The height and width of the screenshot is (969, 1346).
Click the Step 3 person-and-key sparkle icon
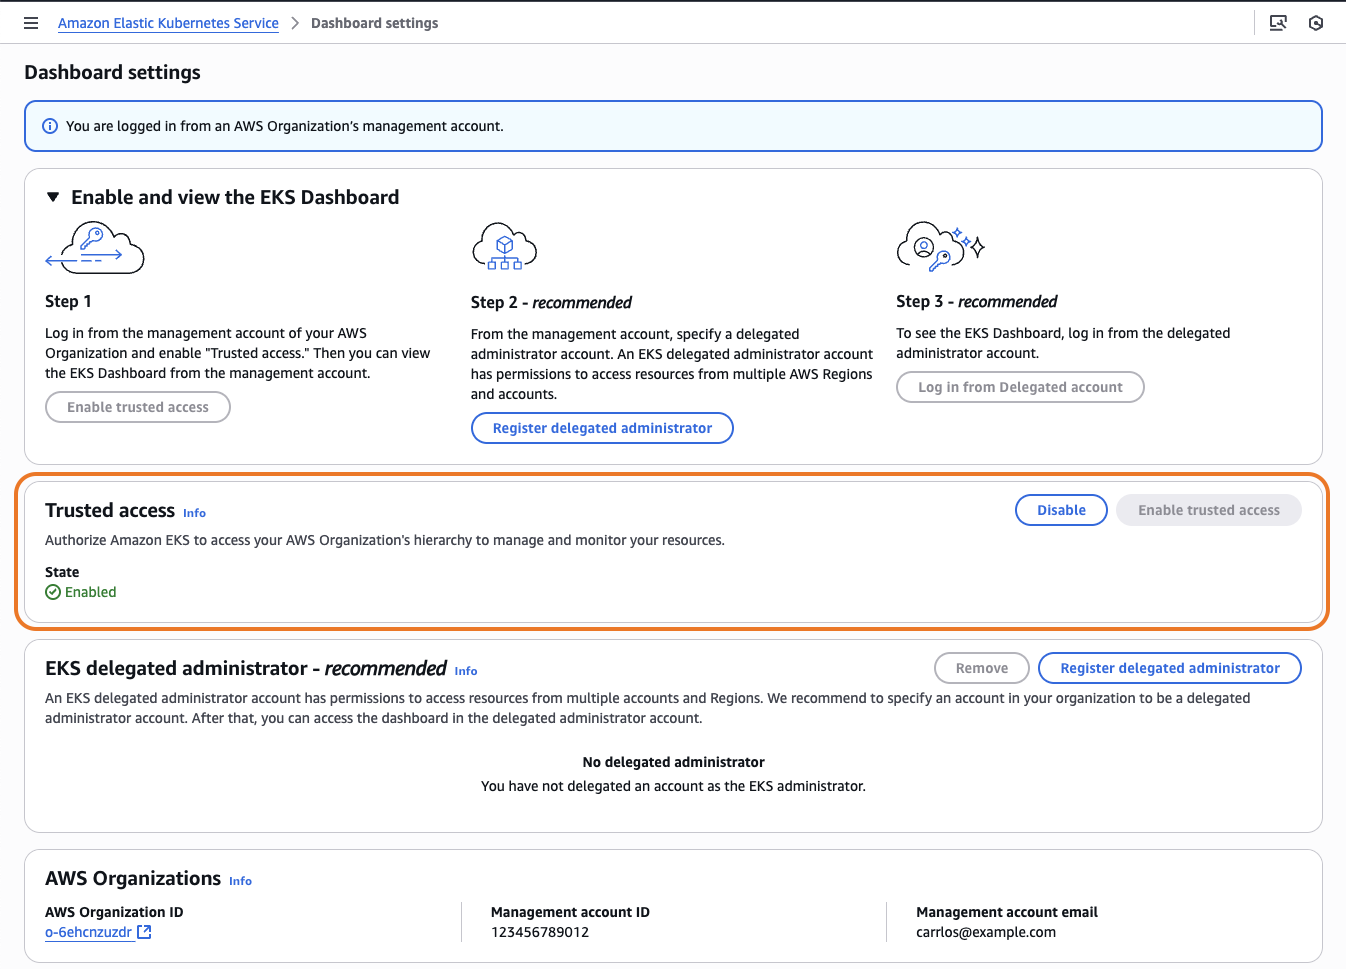coord(938,245)
